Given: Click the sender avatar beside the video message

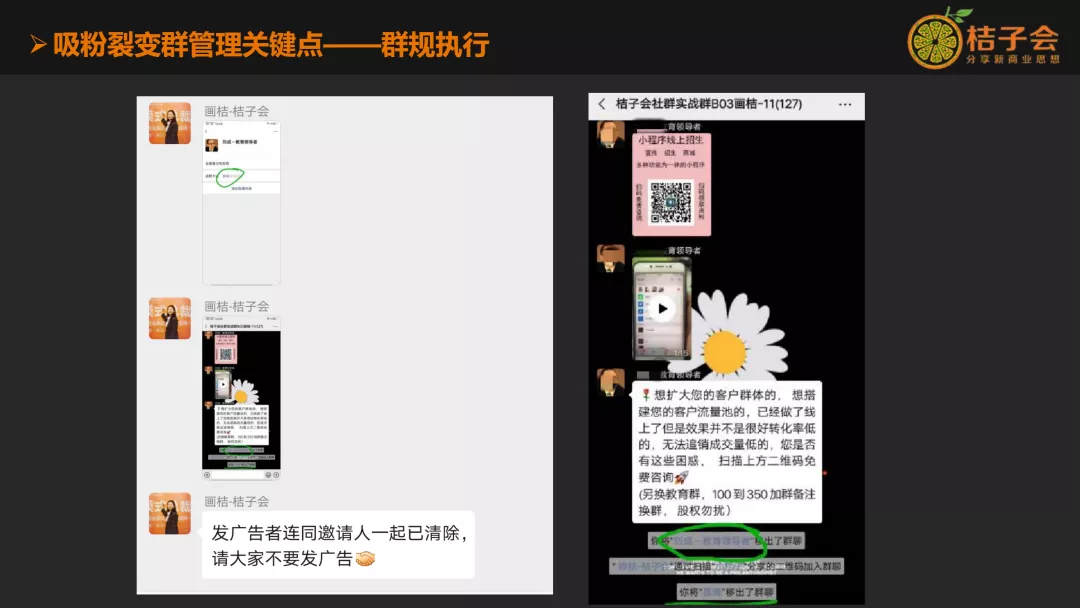Looking at the screenshot, I should pos(610,258).
